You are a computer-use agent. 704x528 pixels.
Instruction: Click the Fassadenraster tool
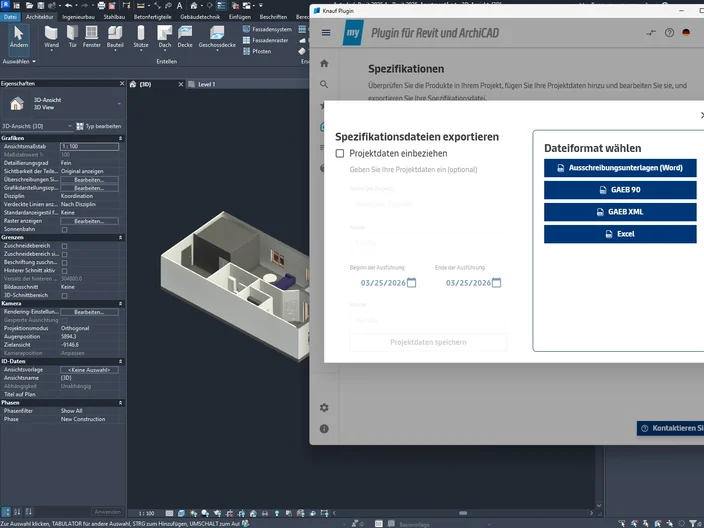tap(266, 40)
